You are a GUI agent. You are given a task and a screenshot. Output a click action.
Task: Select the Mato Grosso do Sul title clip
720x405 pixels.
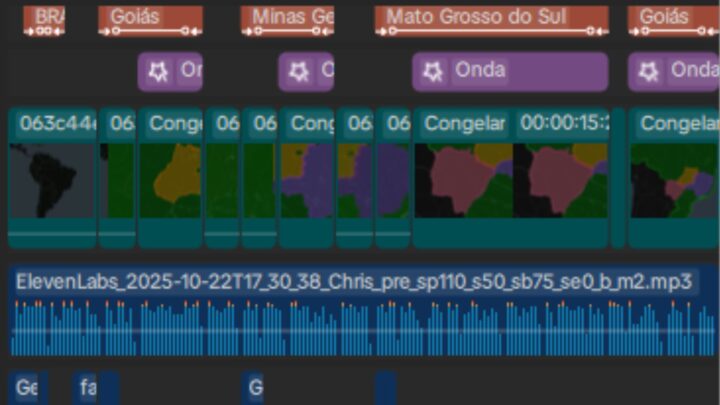pyautogui.click(x=492, y=21)
